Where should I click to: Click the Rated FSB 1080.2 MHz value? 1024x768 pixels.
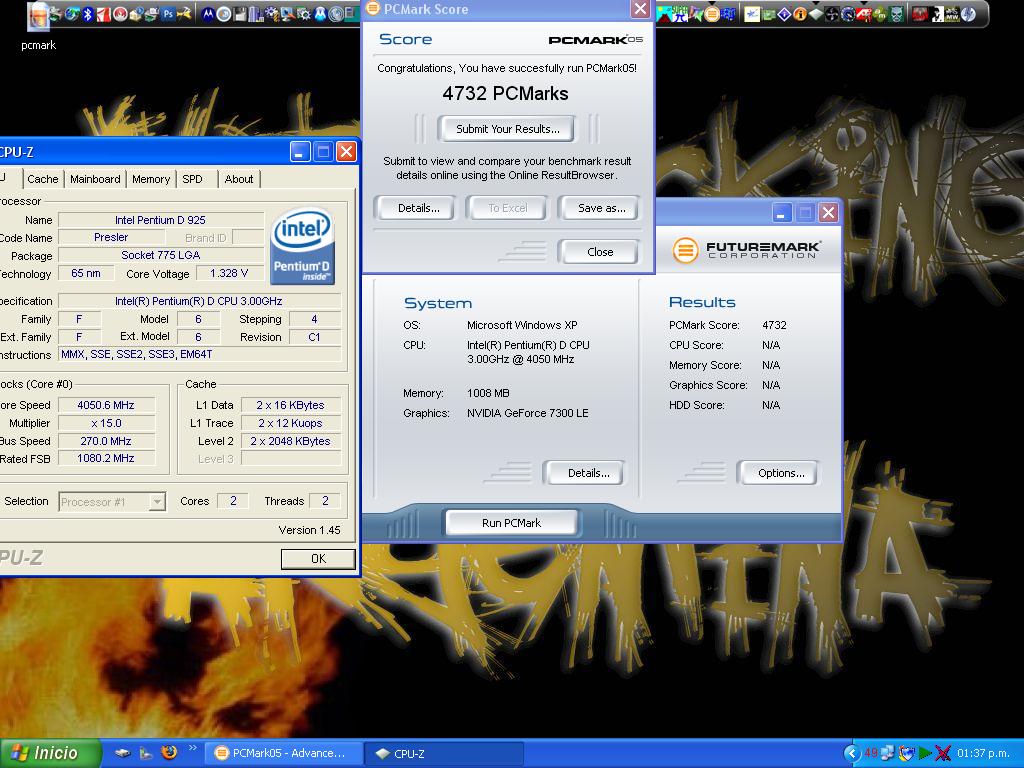[106, 458]
